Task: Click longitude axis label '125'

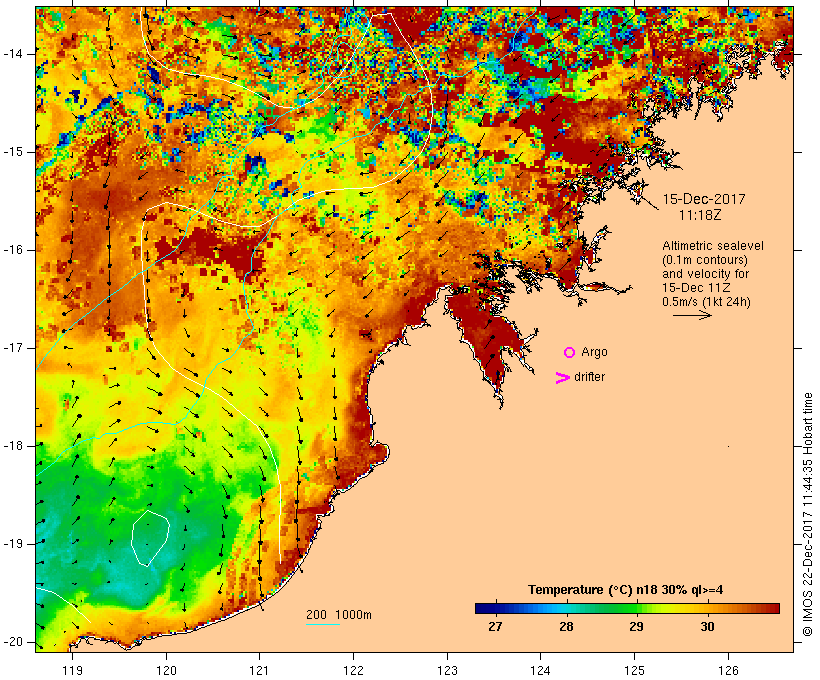Action: (x=634, y=670)
